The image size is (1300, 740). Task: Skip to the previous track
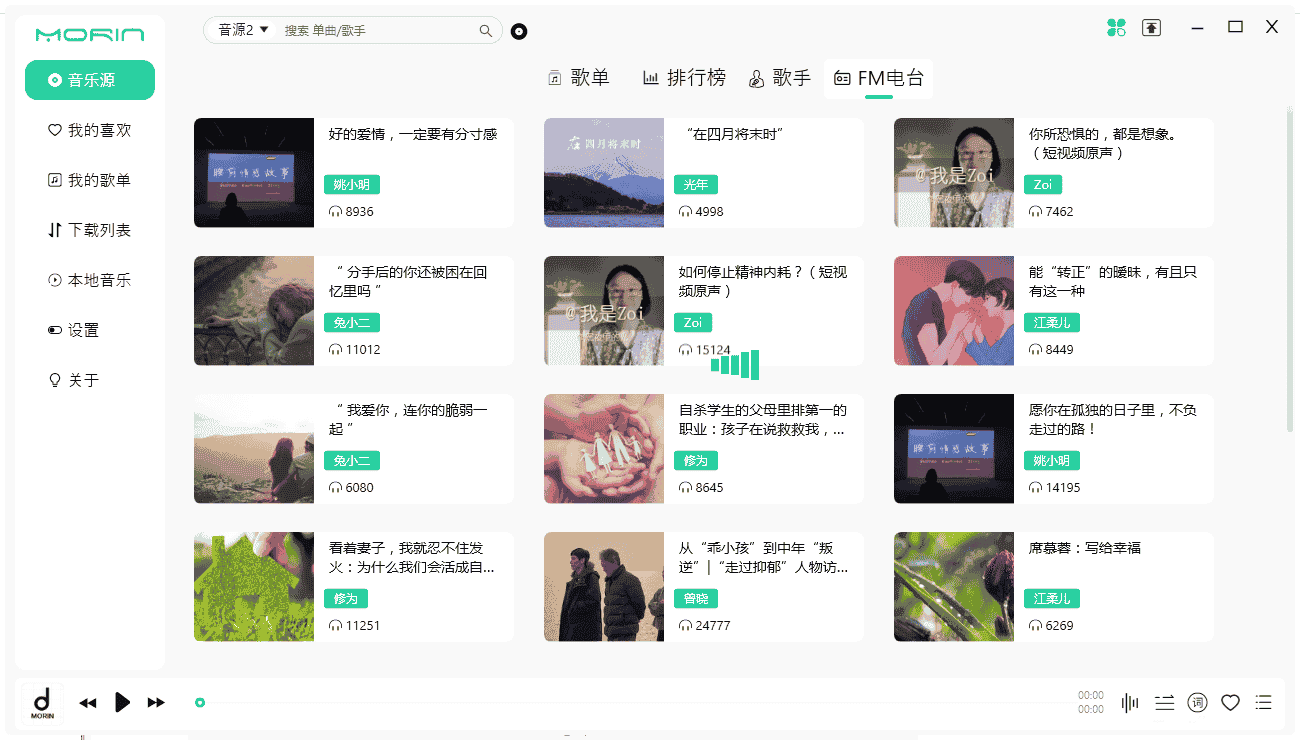point(88,703)
